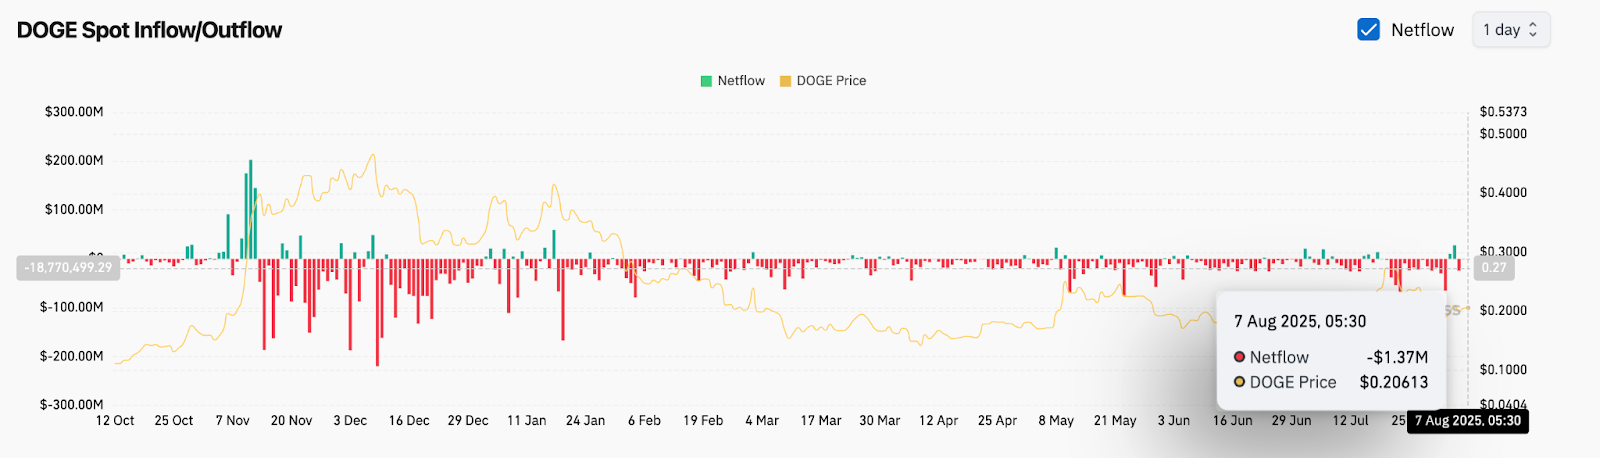The height and width of the screenshot is (458, 1600).
Task: Click the DOGE Spot Inflow/Outflow title
Action: (x=149, y=30)
